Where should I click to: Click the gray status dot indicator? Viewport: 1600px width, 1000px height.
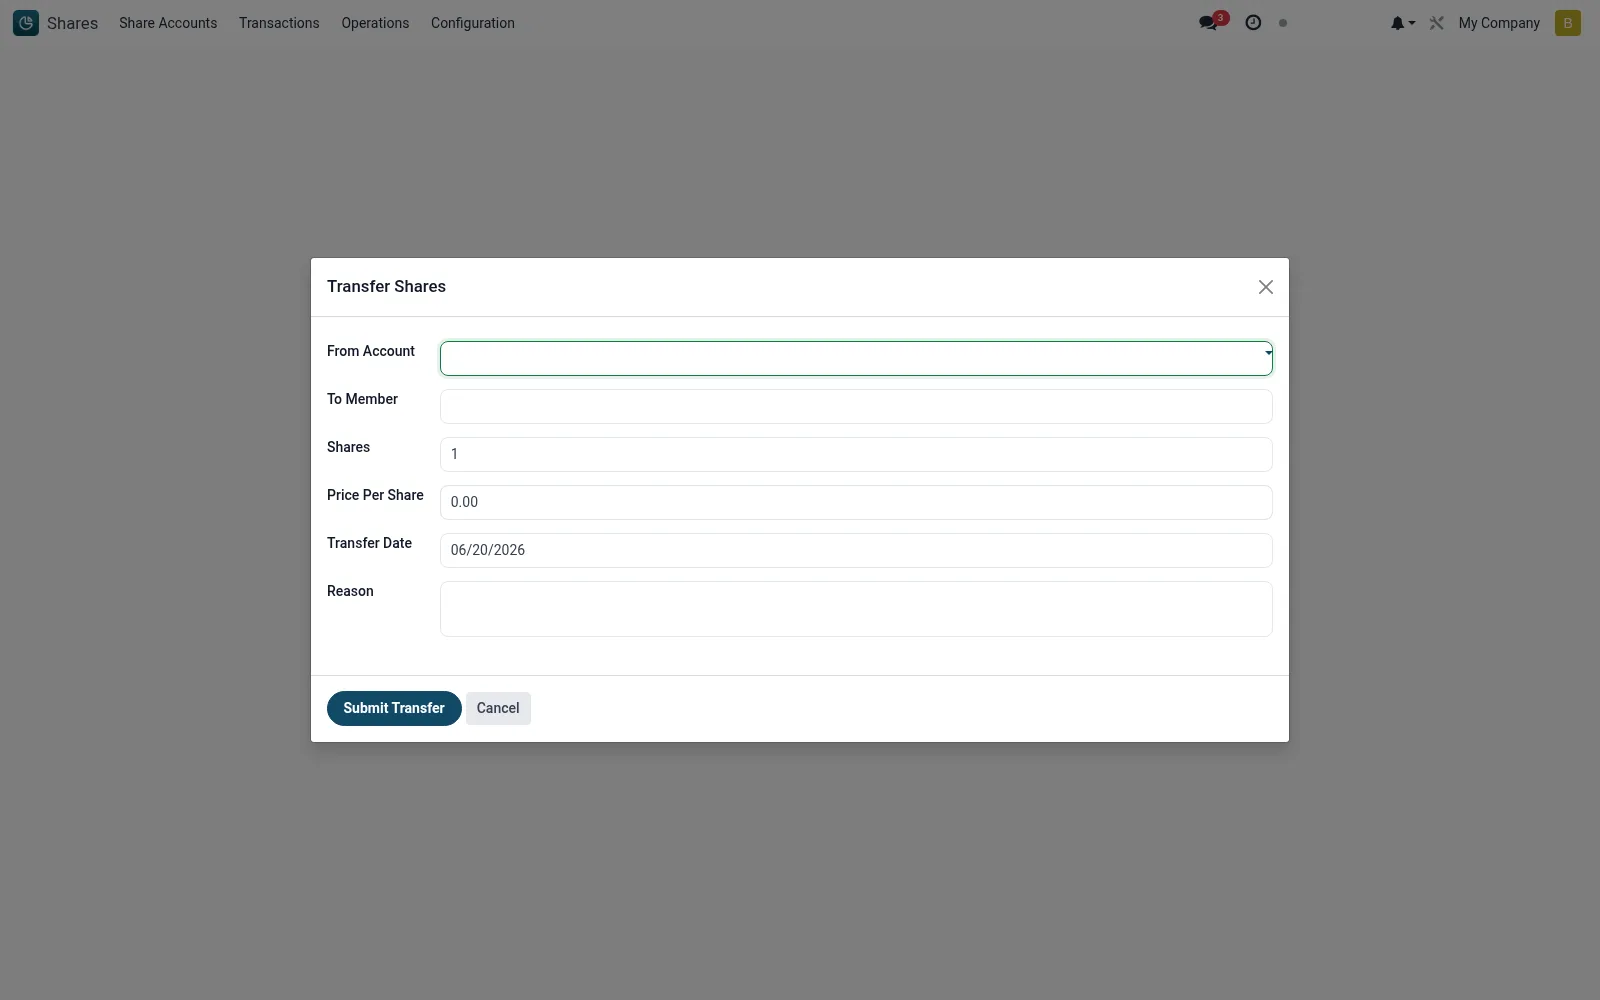tap(1283, 23)
